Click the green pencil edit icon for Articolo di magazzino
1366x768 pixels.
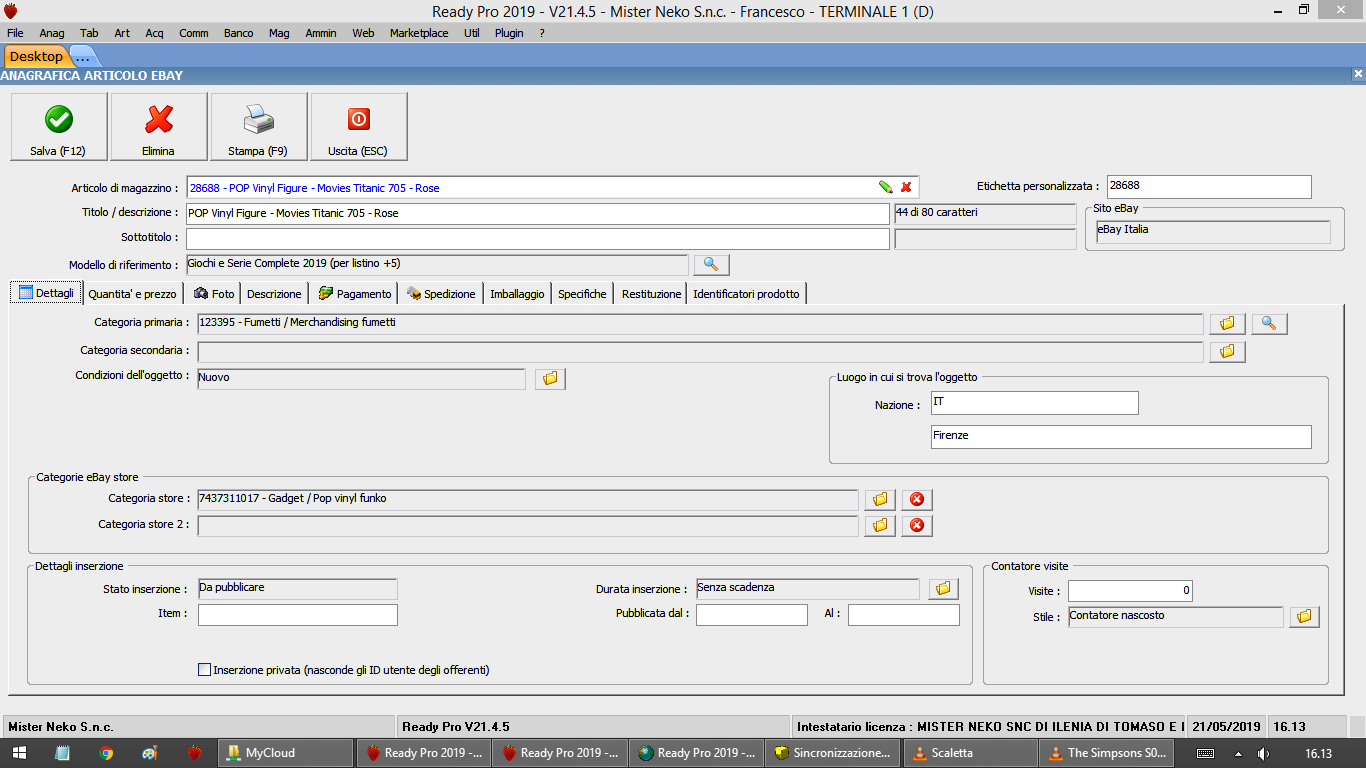pos(885,187)
